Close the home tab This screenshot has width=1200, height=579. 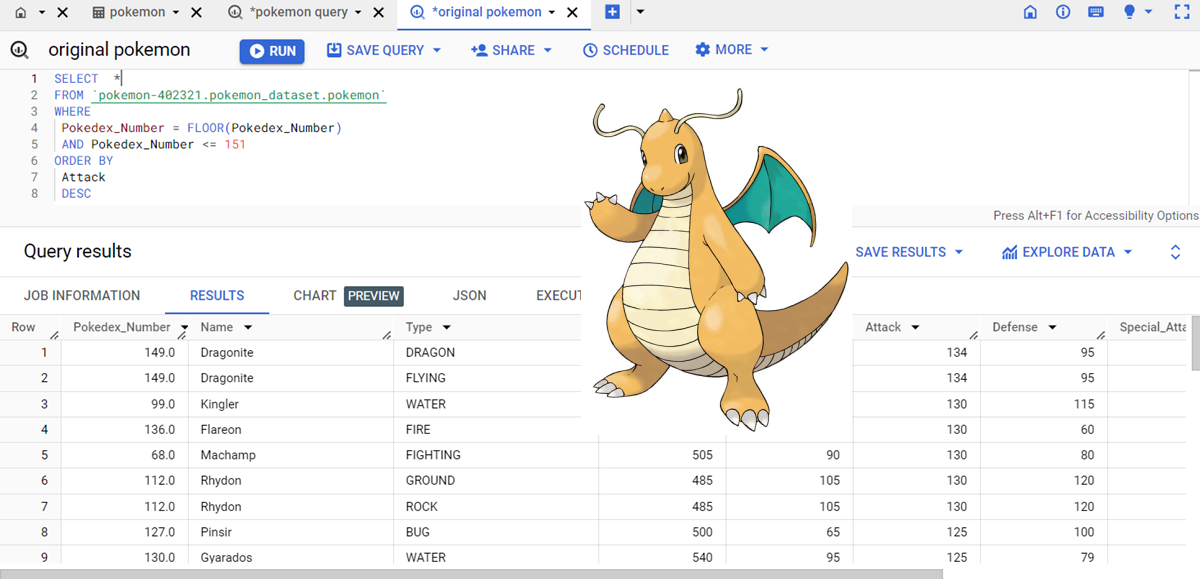[x=62, y=13]
